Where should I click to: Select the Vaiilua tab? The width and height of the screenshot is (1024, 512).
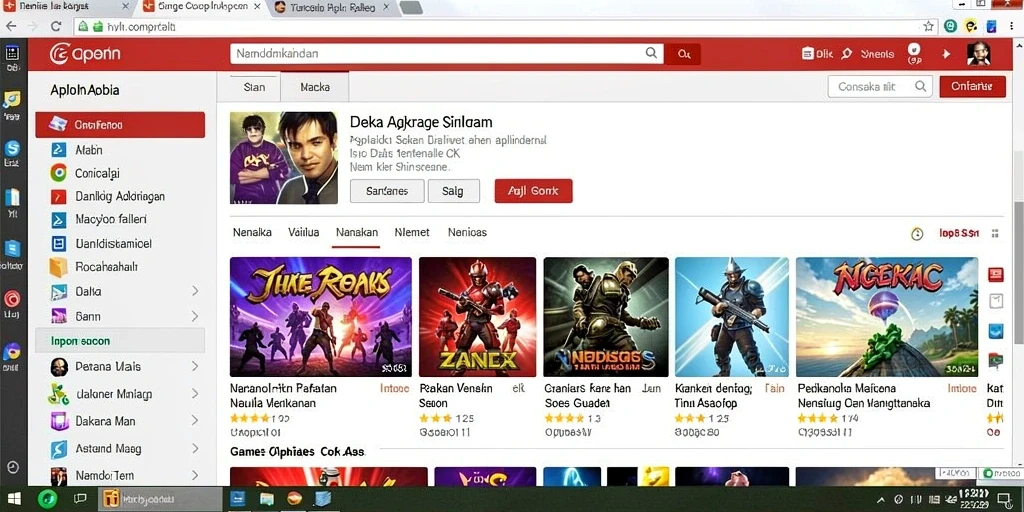[304, 232]
